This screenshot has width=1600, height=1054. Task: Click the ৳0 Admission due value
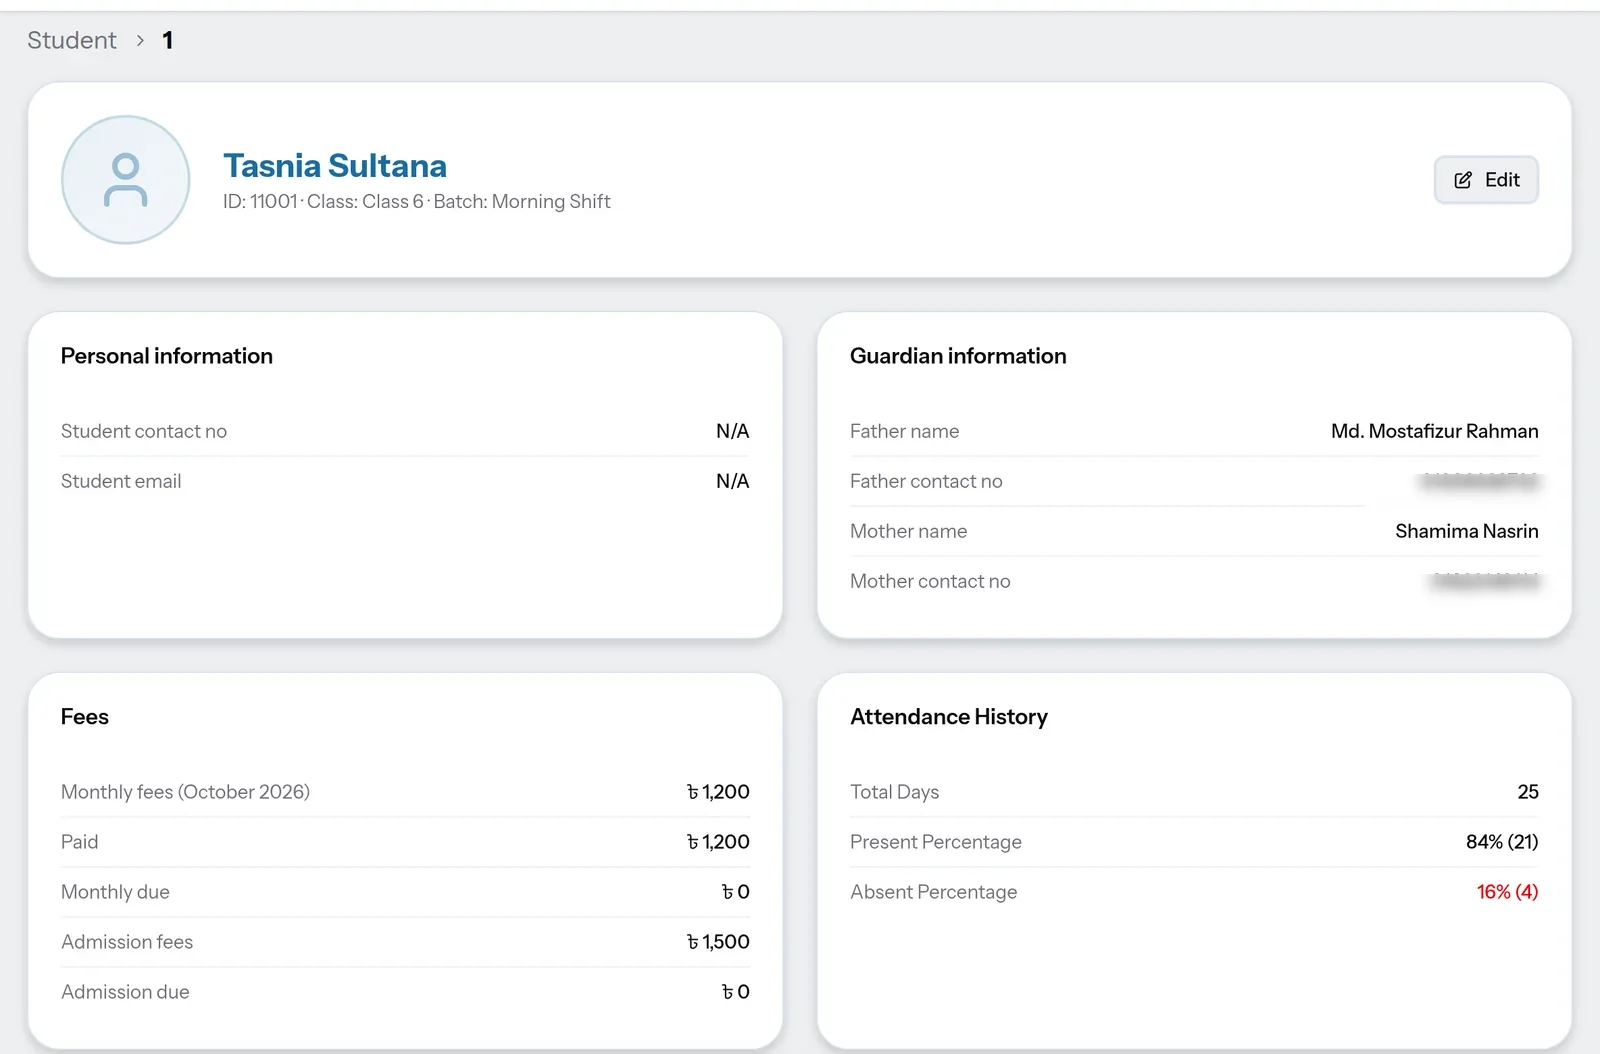736,992
